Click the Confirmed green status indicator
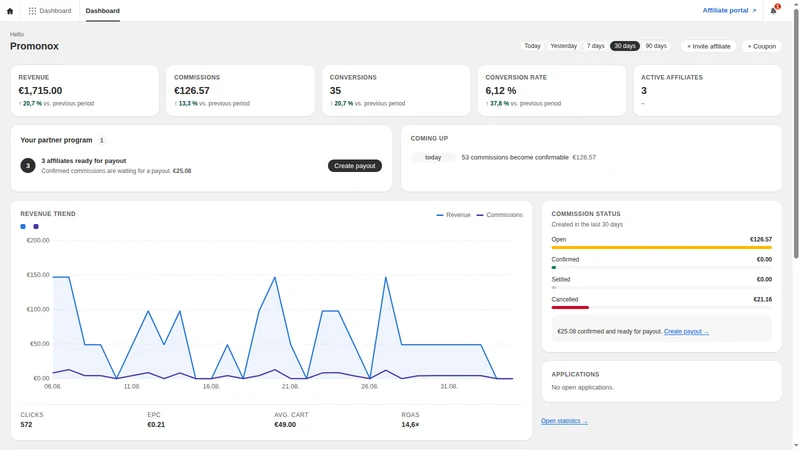This screenshot has height=450, width=800. coord(554,267)
